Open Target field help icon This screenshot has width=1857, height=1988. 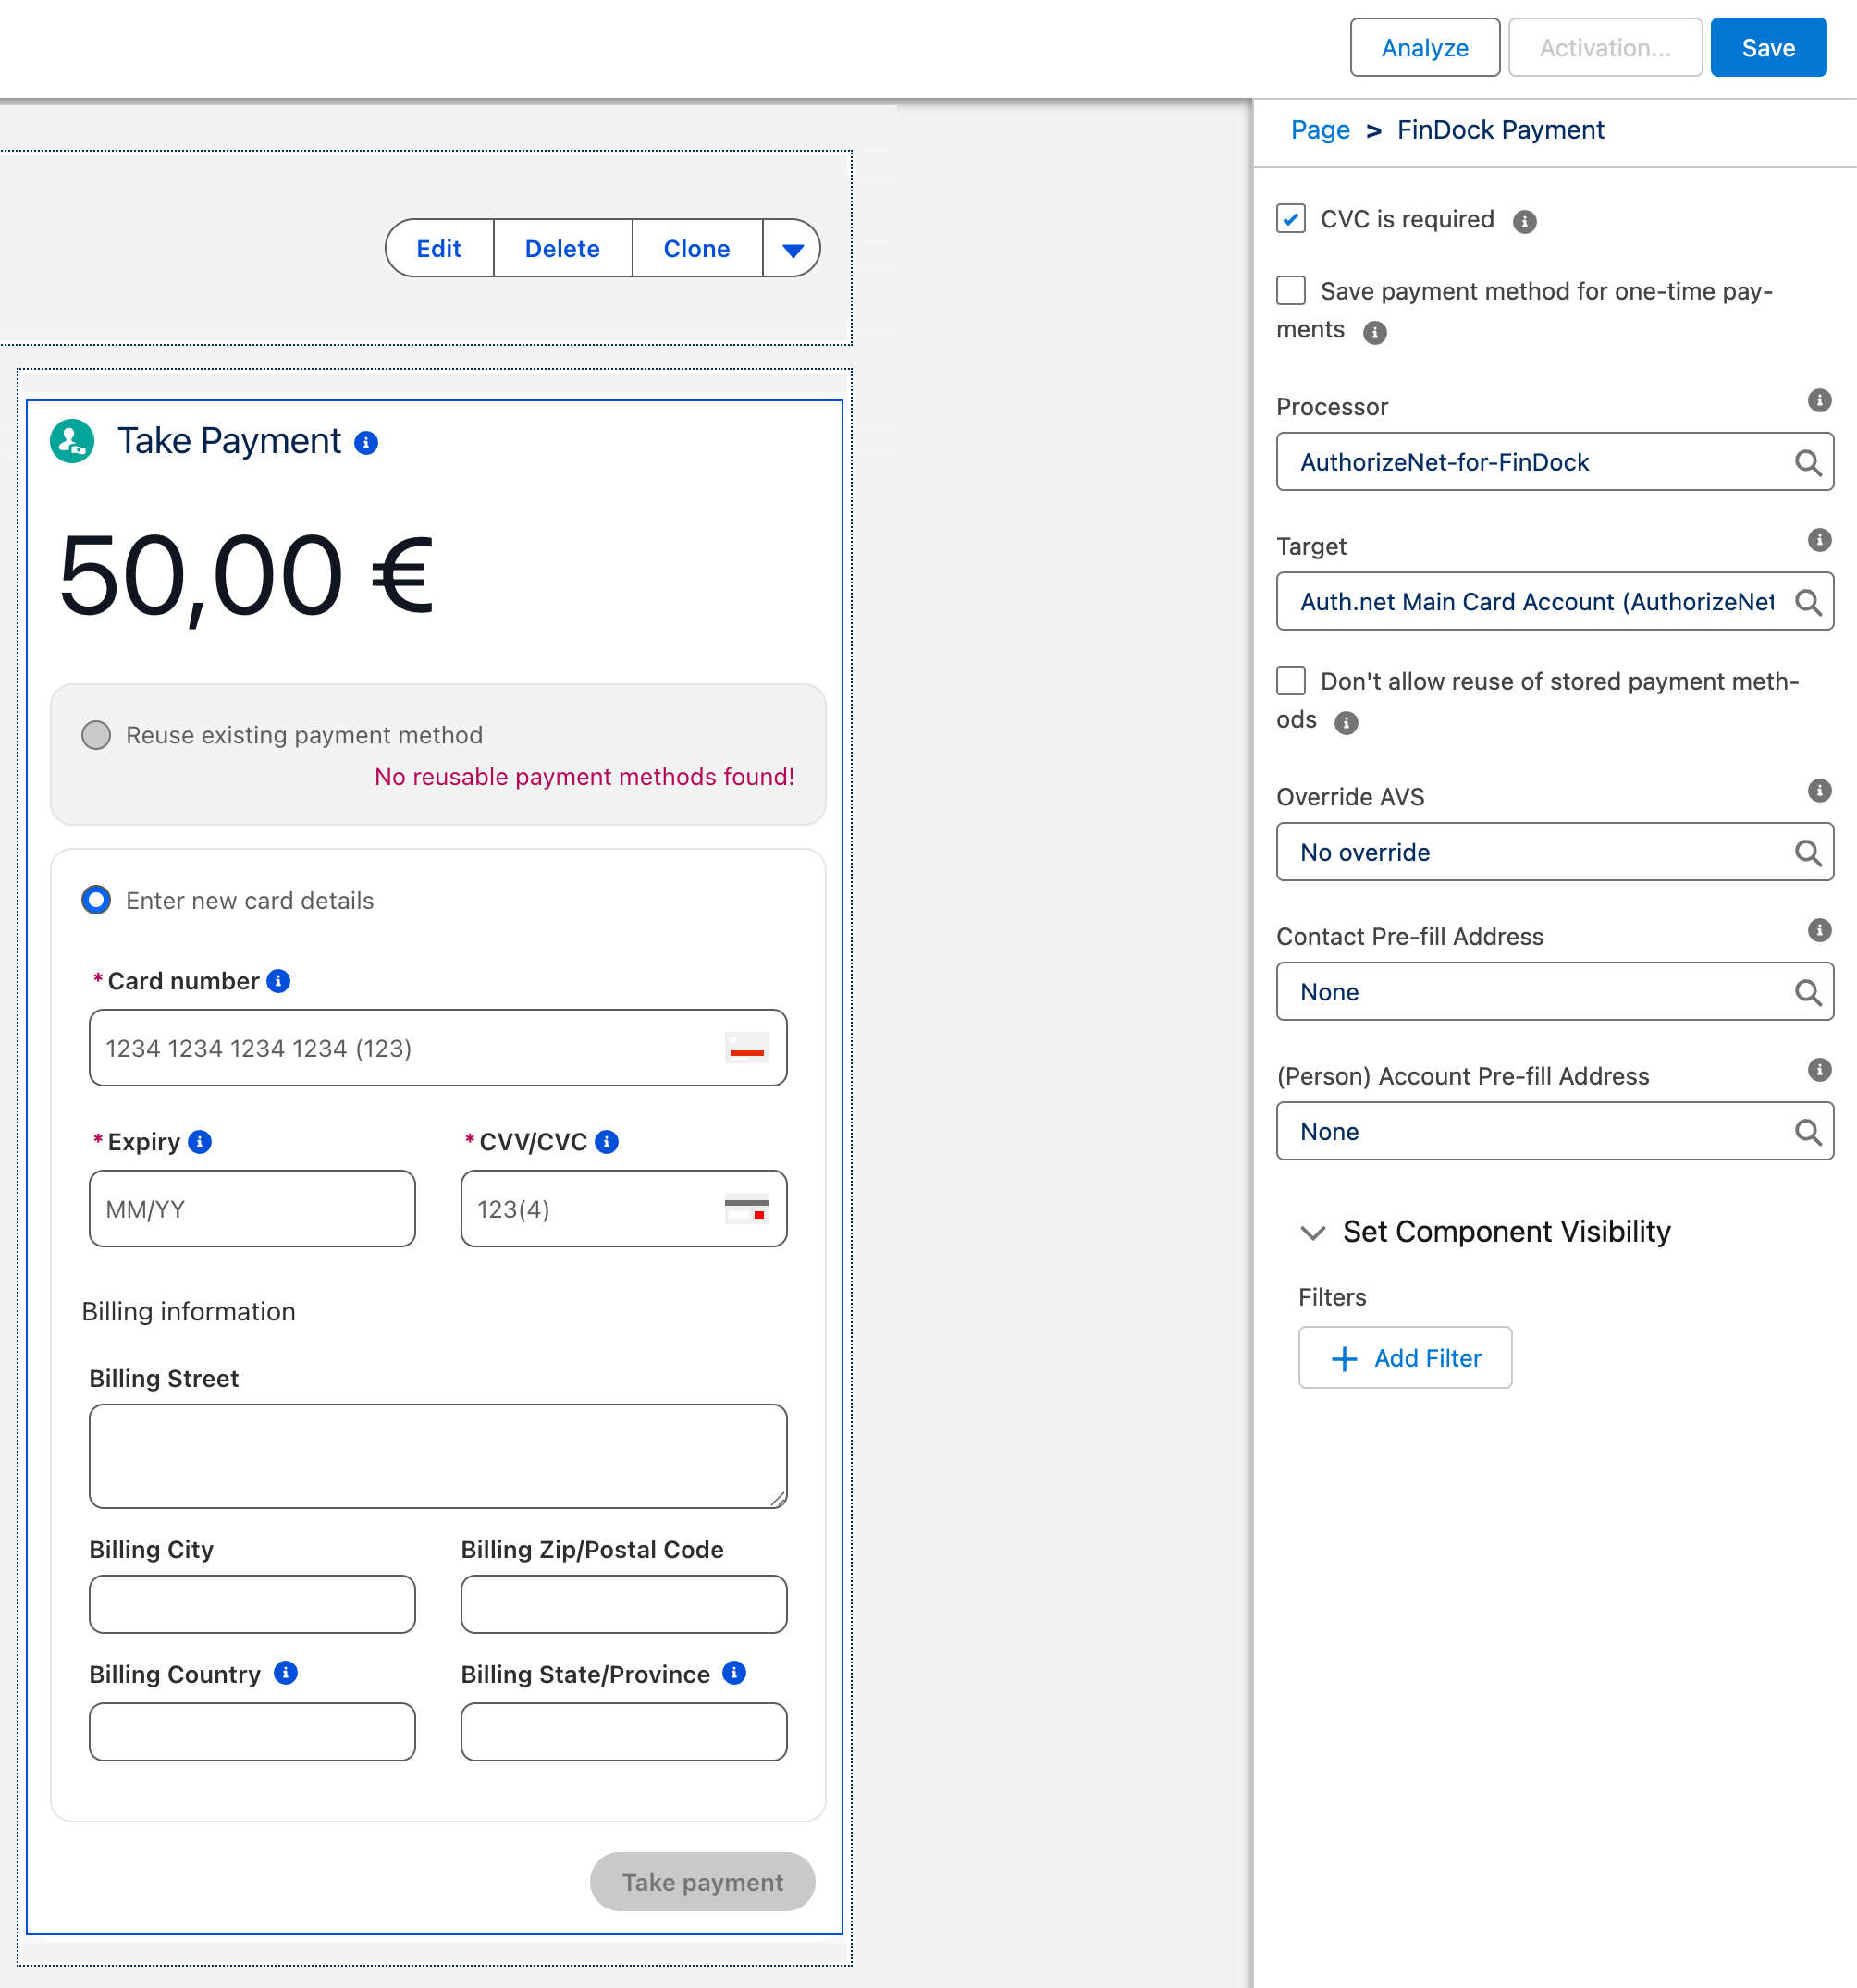tap(1819, 541)
